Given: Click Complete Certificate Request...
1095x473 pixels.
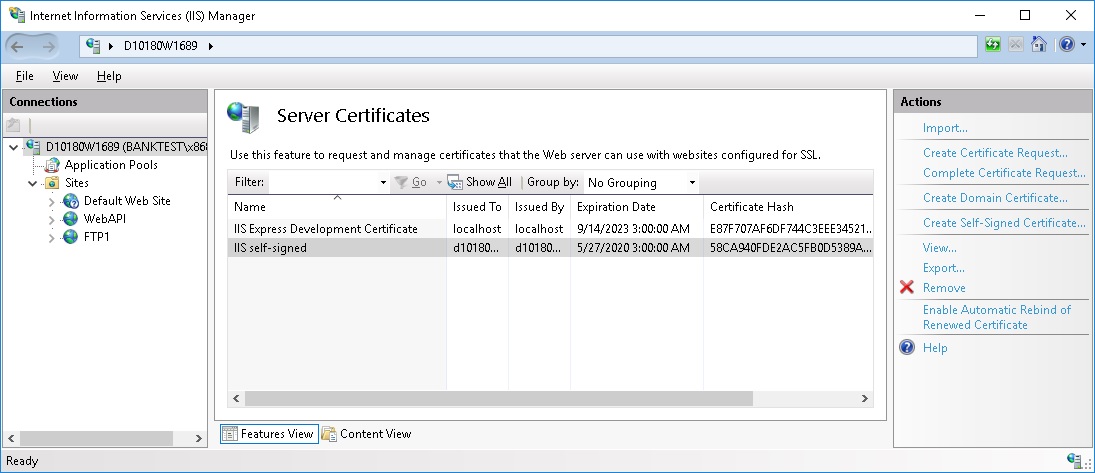Looking at the screenshot, I should [x=1004, y=173].
